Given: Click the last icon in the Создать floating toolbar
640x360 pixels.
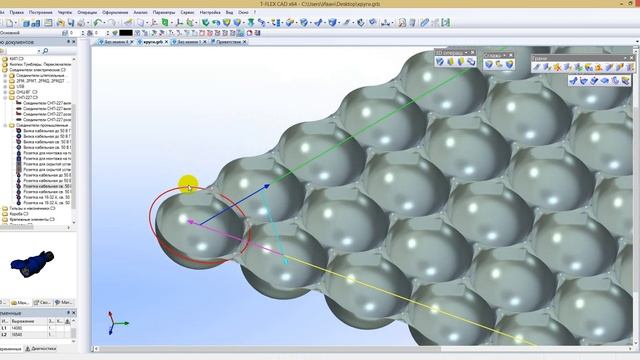Looking at the screenshot, I should [509, 64].
